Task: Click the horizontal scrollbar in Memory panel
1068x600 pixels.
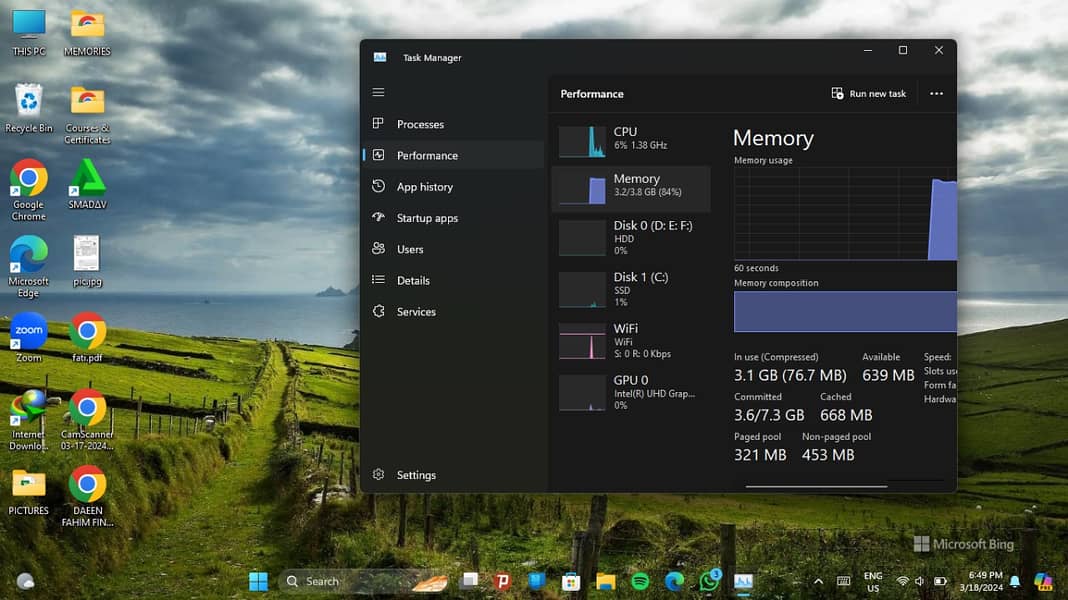Action: tap(816, 487)
